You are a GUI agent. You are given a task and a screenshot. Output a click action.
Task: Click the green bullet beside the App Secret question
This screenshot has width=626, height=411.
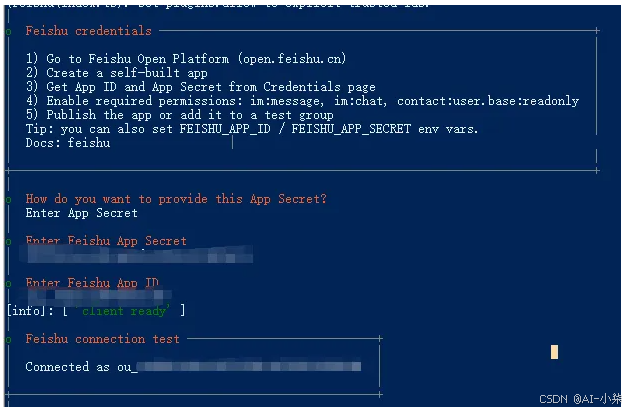[x=8, y=199]
